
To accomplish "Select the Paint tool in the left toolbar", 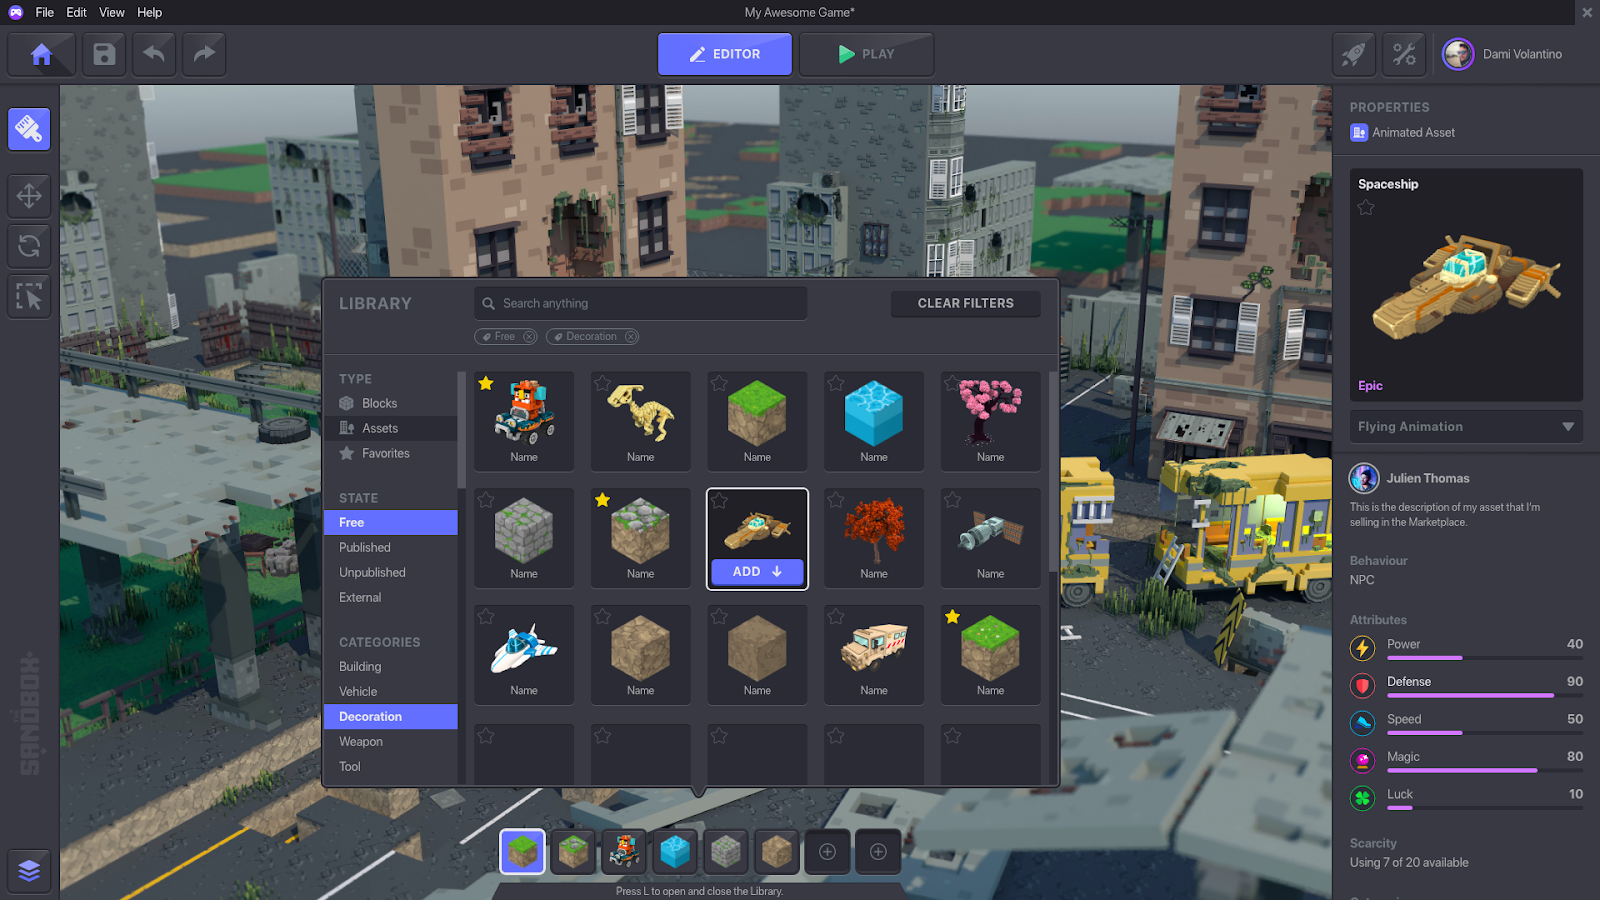I will 28,128.
